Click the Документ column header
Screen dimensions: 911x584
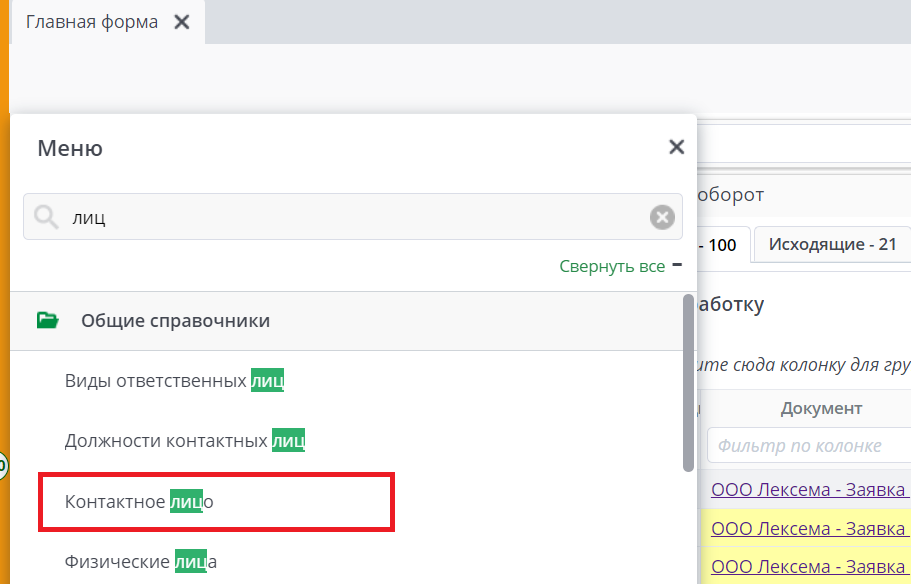(x=821, y=408)
